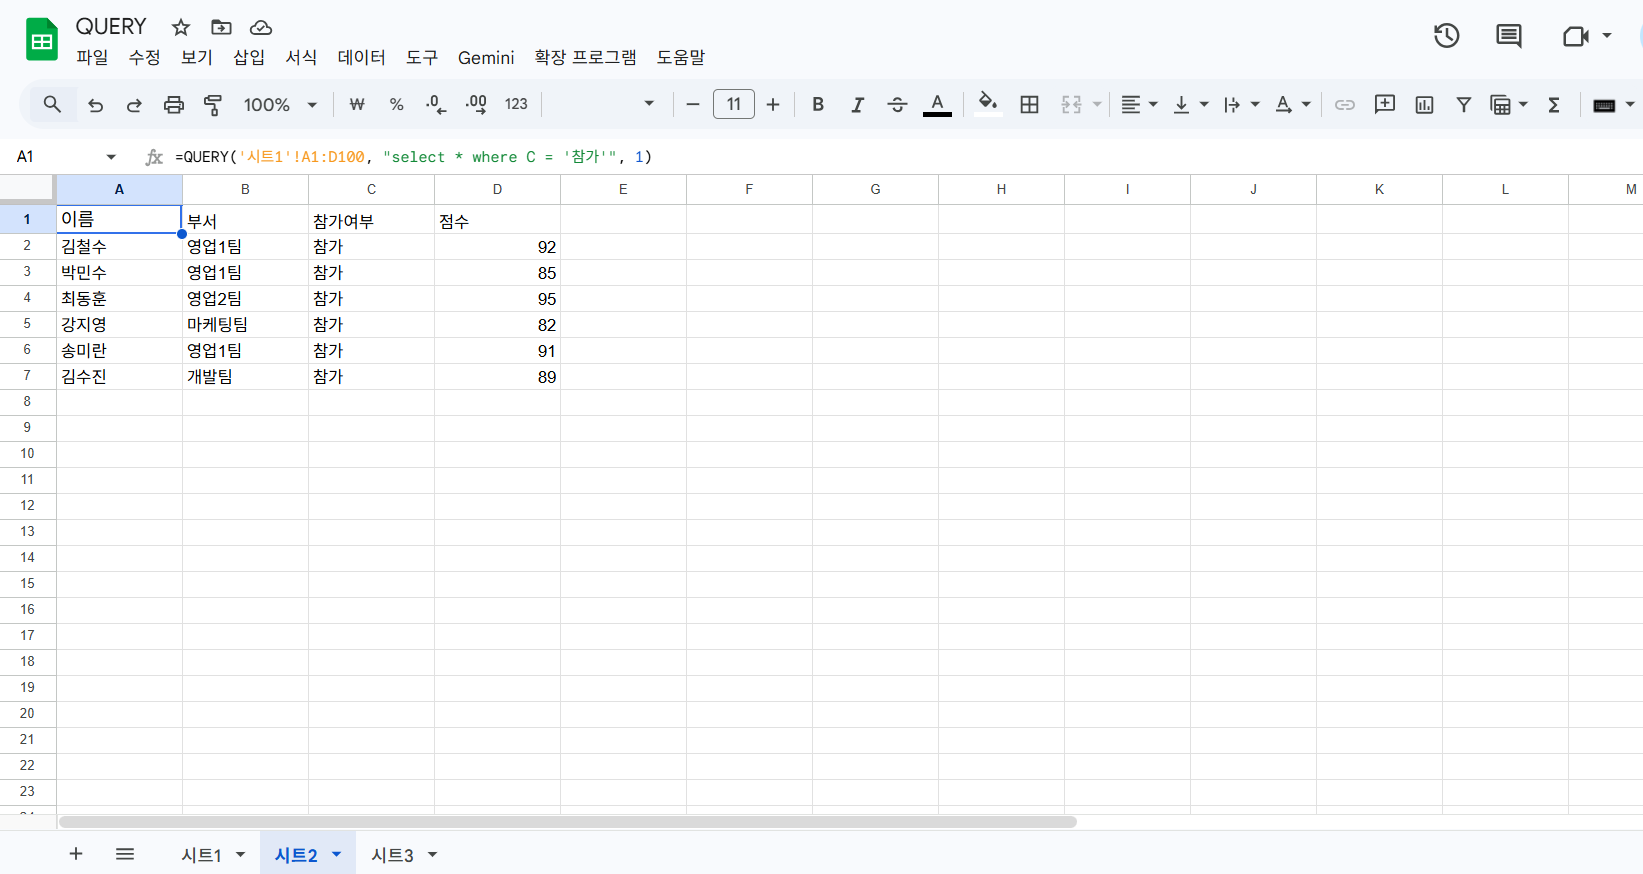
Task: Open the comments panel icon
Action: [1508, 36]
